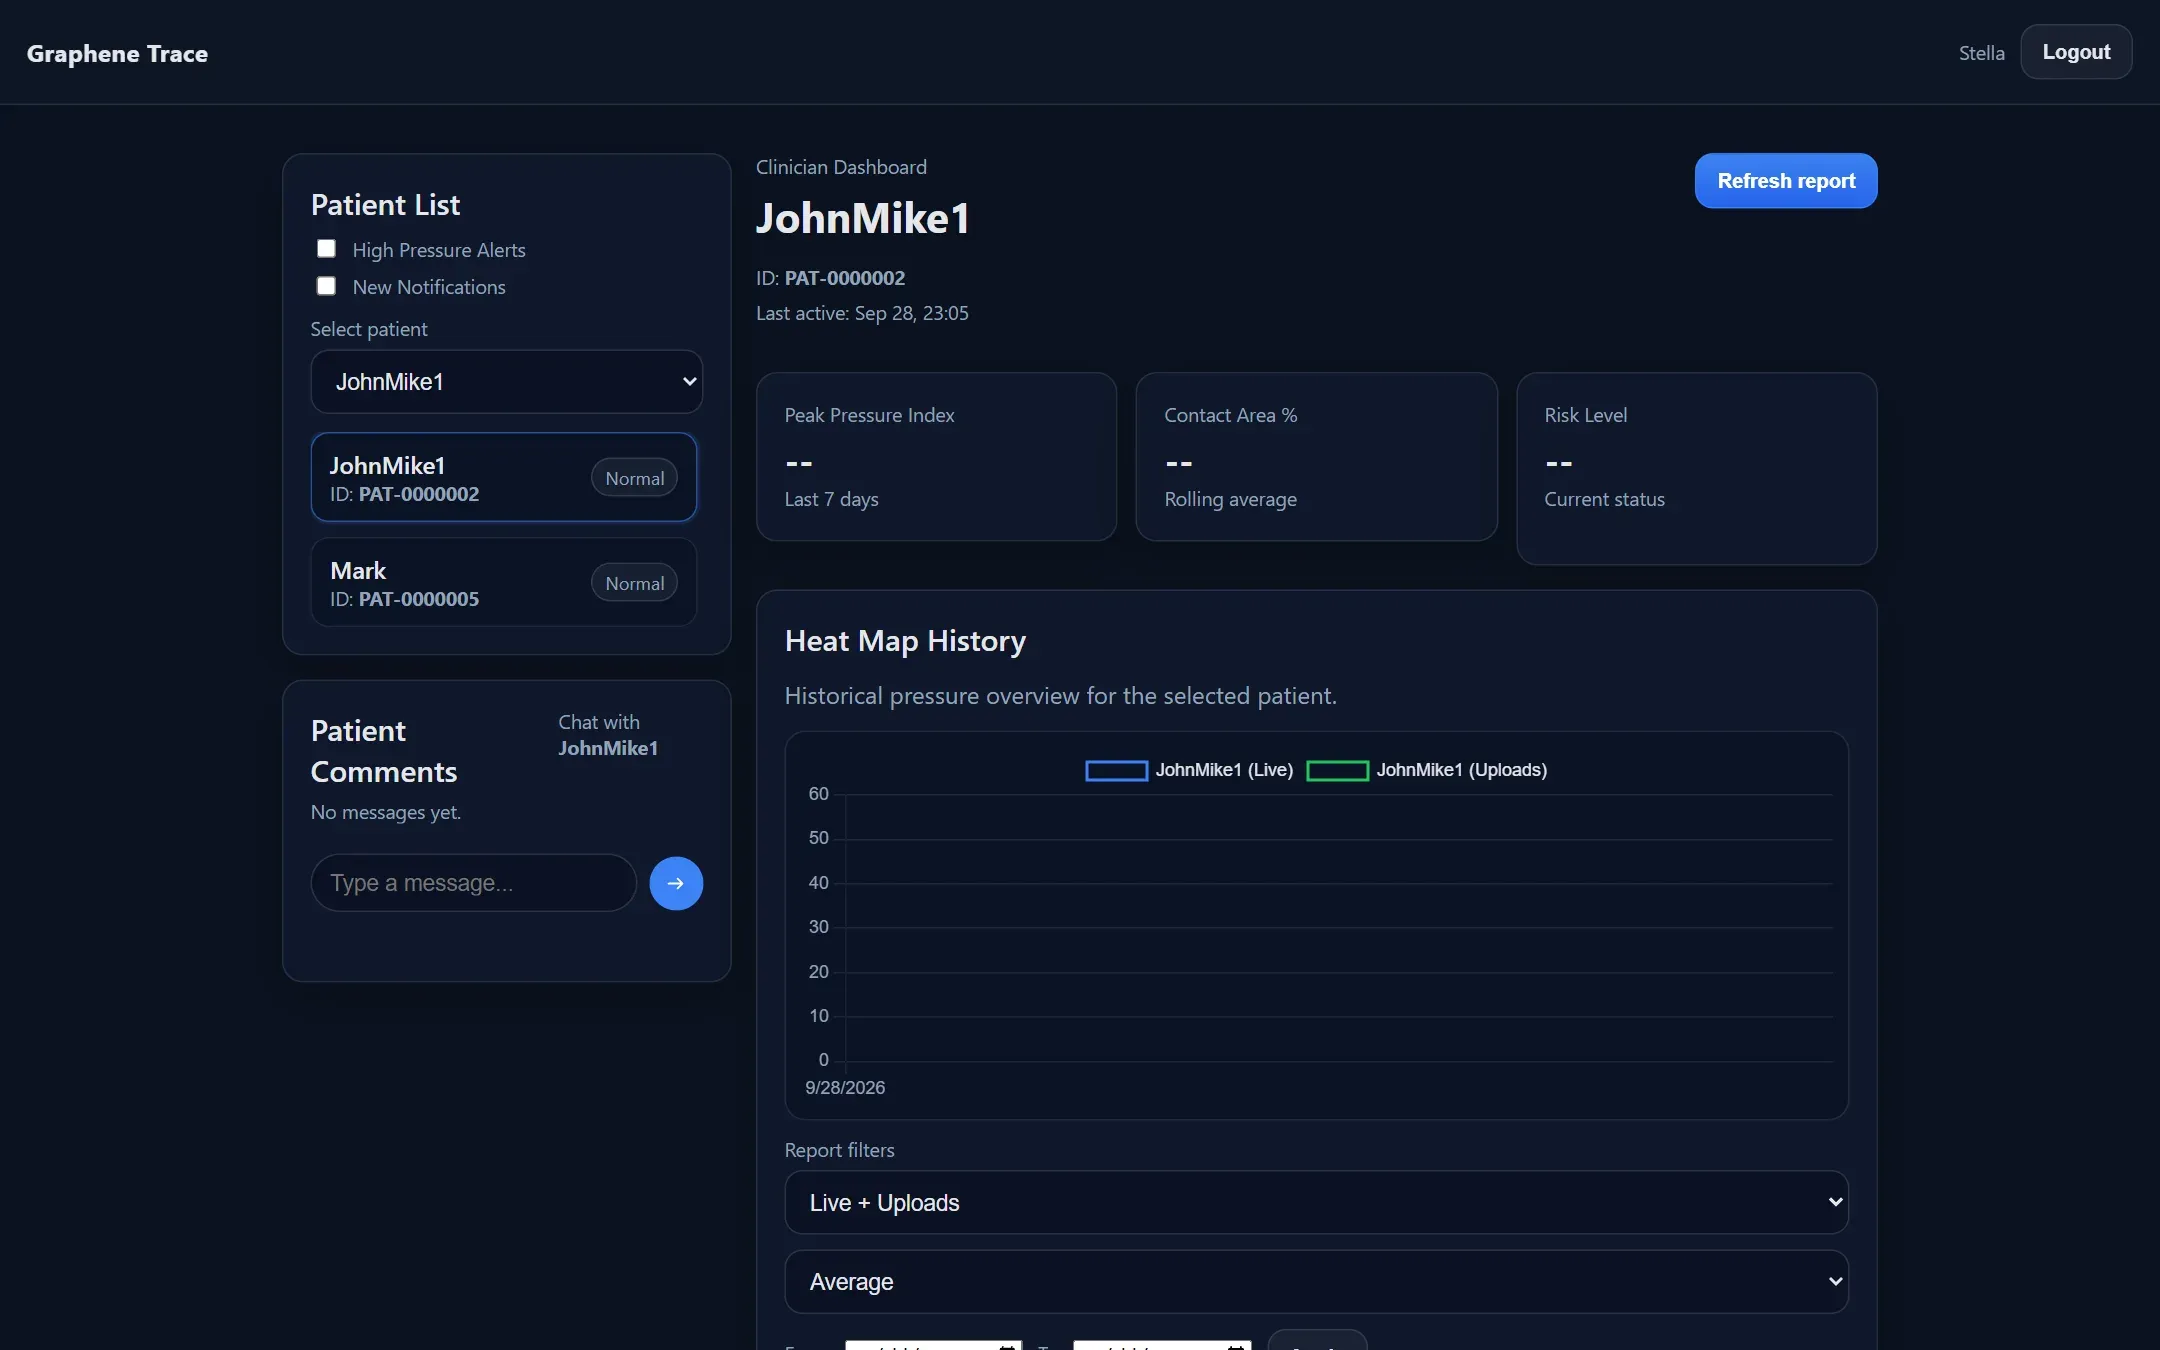Screen dimensions: 2160x1350
Task: Click the Select patient label
Action: (368, 329)
